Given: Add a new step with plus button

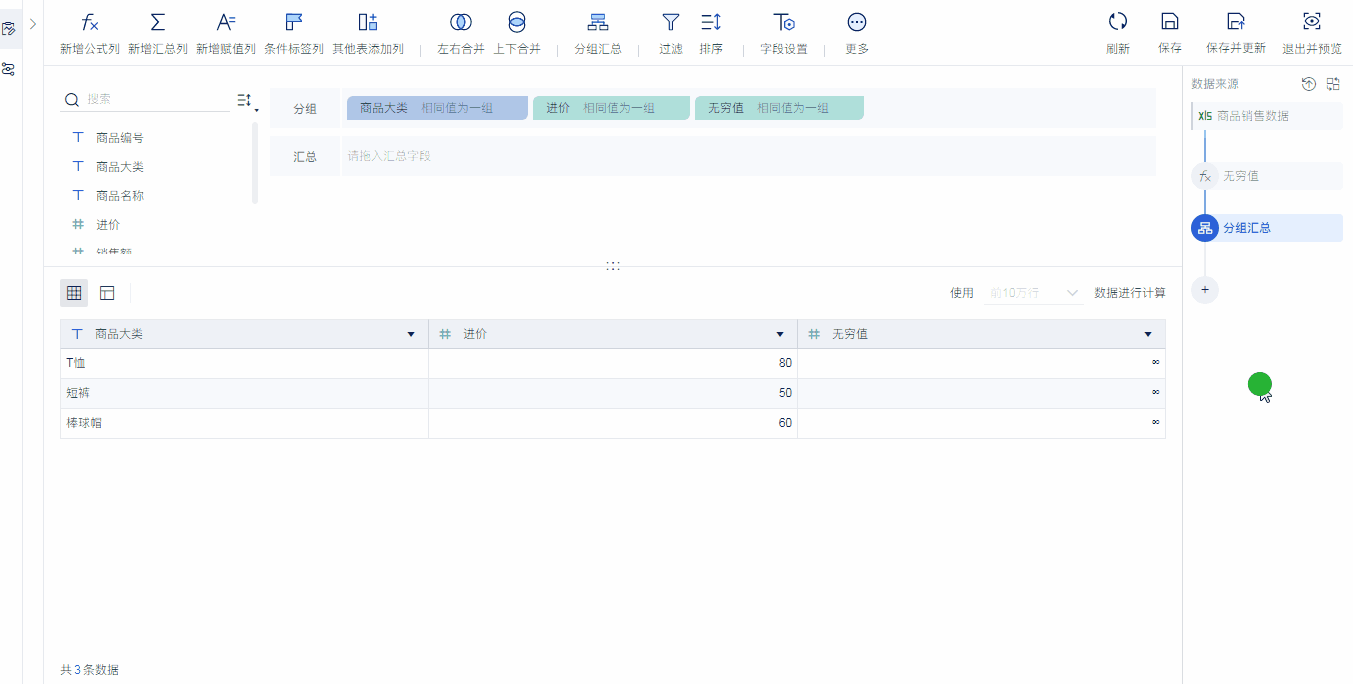Looking at the screenshot, I should pos(1205,290).
